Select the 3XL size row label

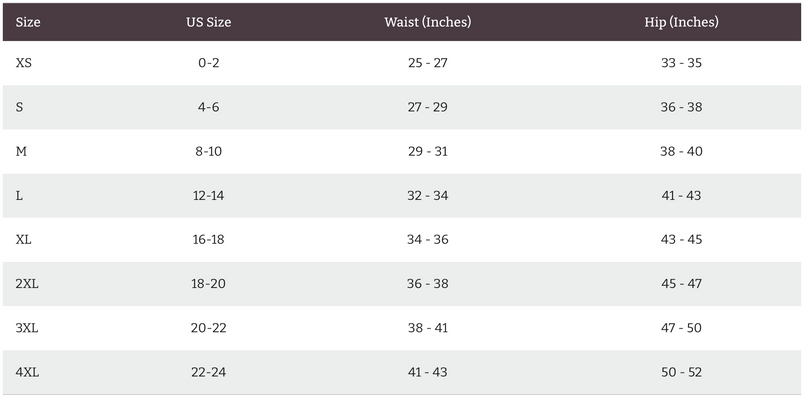coord(27,328)
